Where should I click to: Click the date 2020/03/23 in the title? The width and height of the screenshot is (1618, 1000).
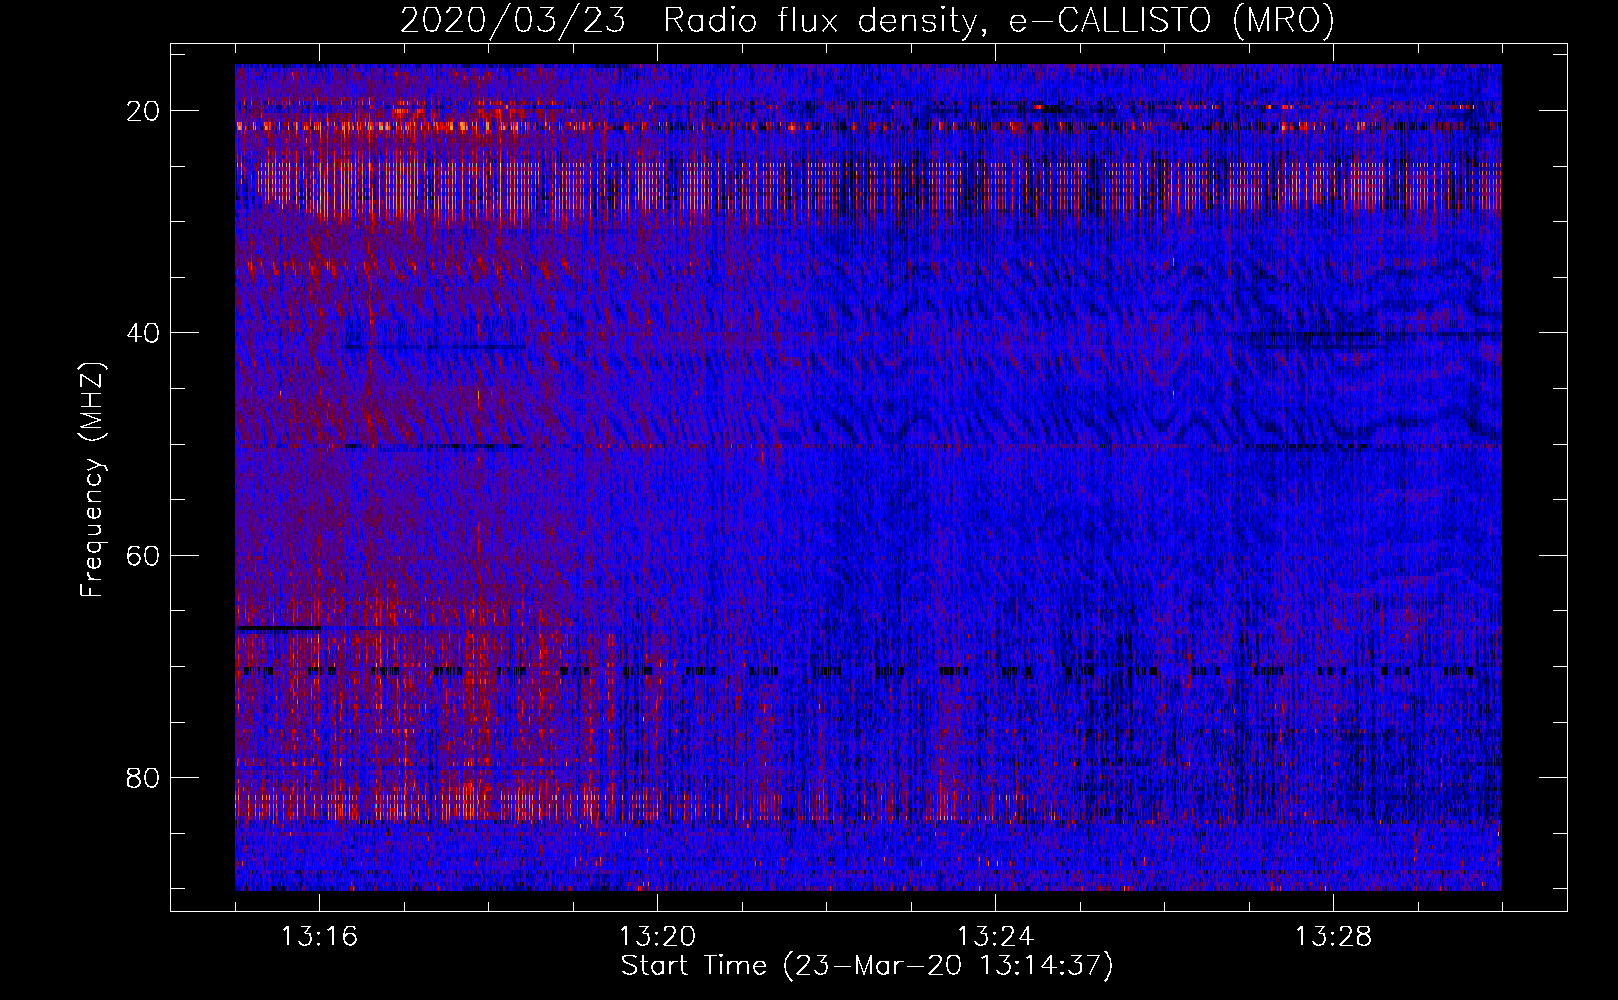[513, 22]
